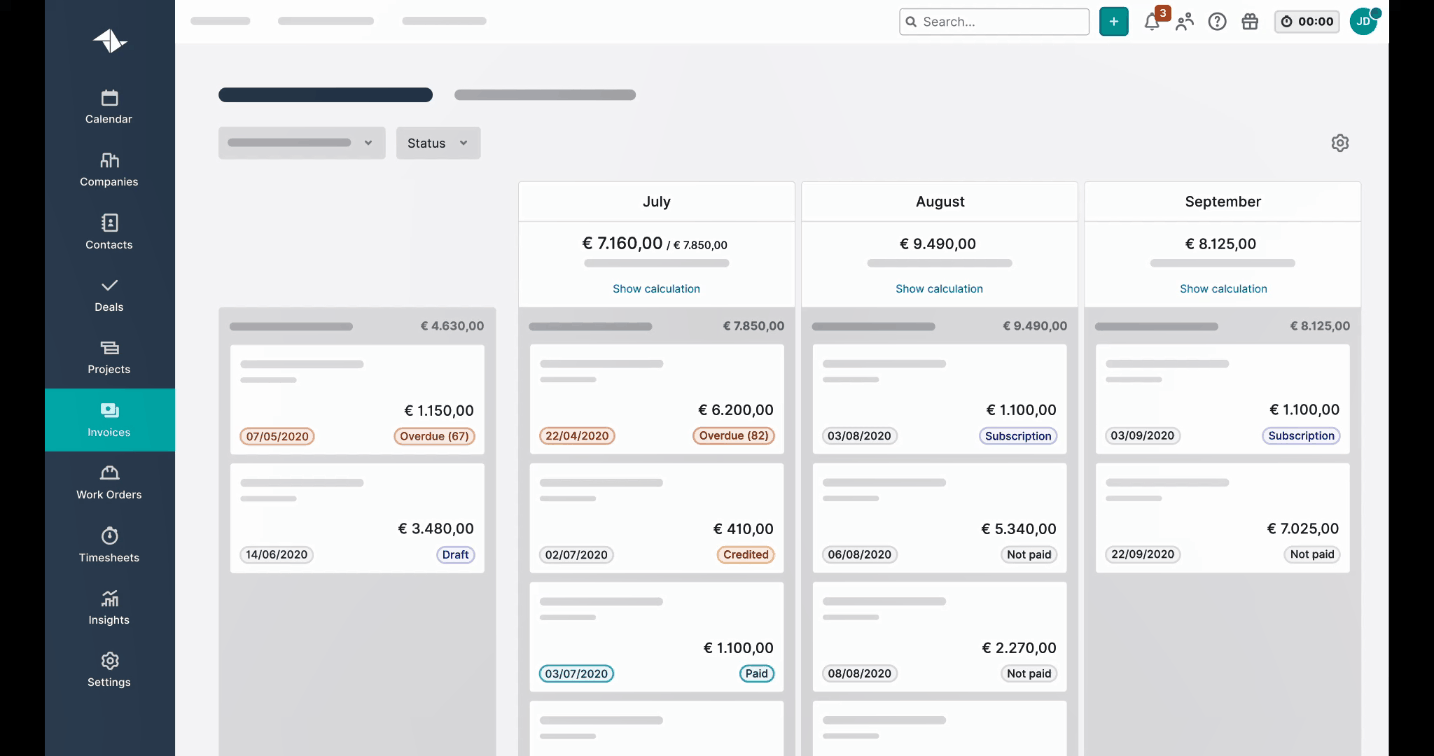Viewport: 1434px width, 756px height.
Task: Select the July column header
Action: coord(656,202)
